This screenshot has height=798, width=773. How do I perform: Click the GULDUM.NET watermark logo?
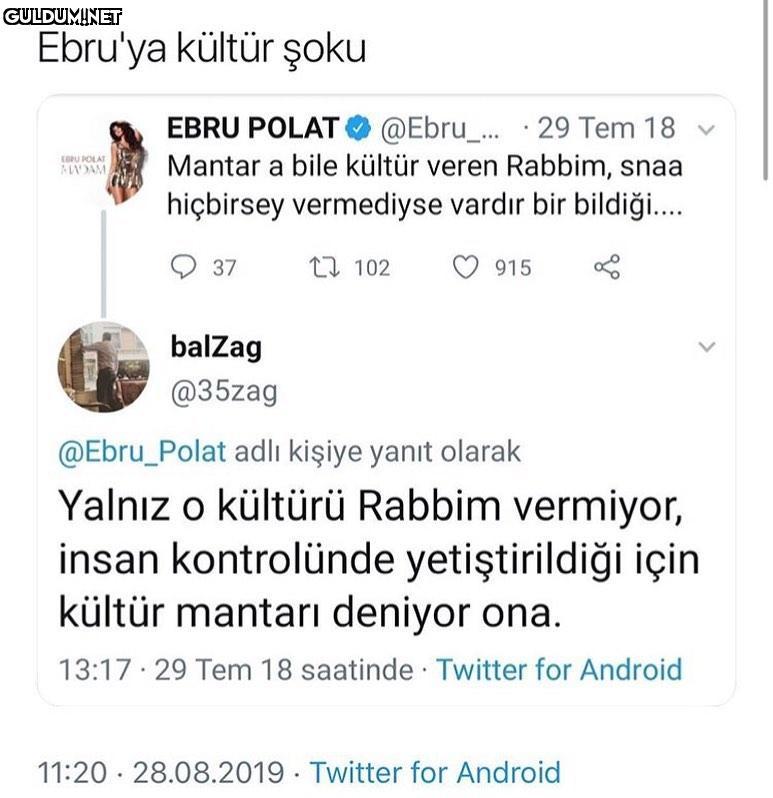coord(62,16)
